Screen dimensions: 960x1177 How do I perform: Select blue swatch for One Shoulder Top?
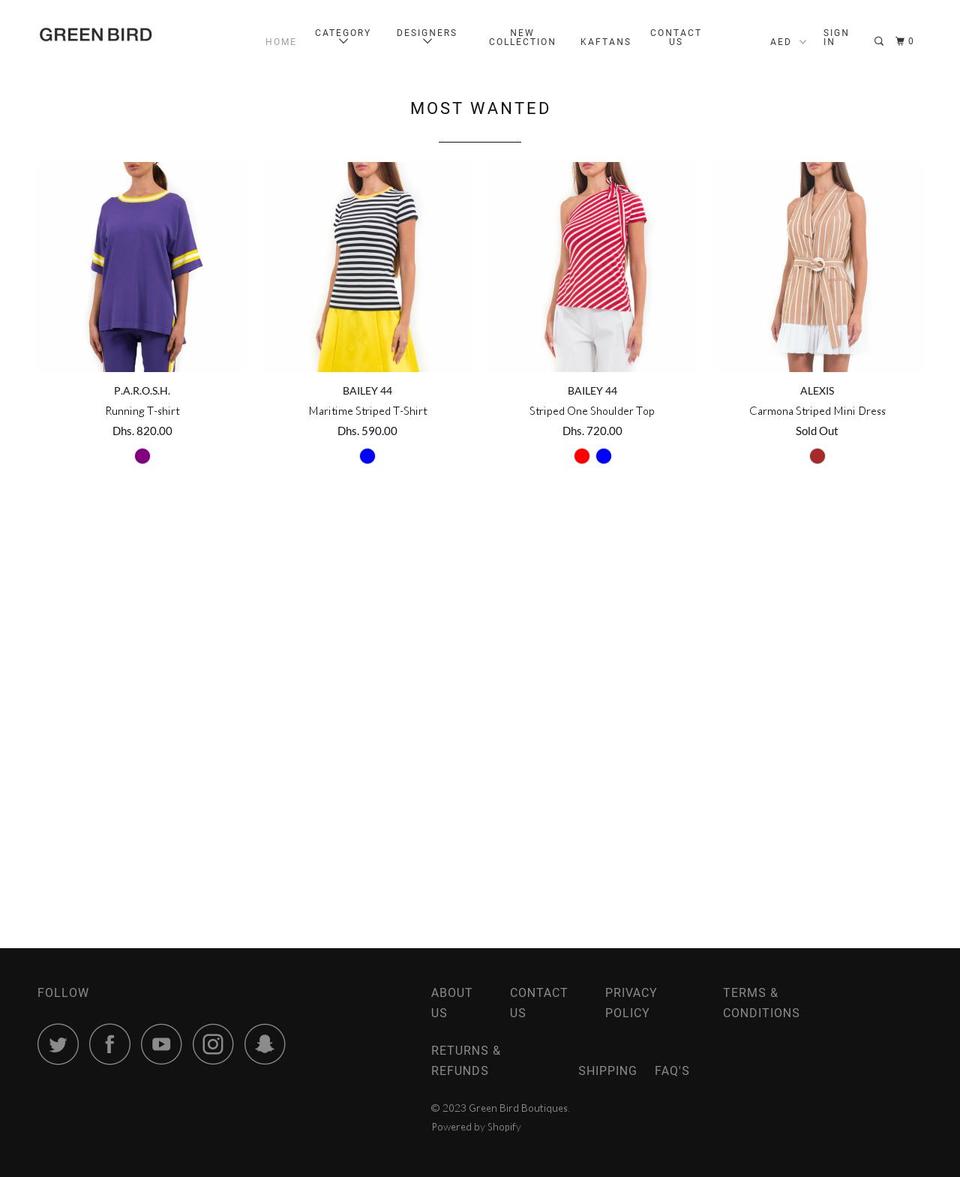click(603, 456)
